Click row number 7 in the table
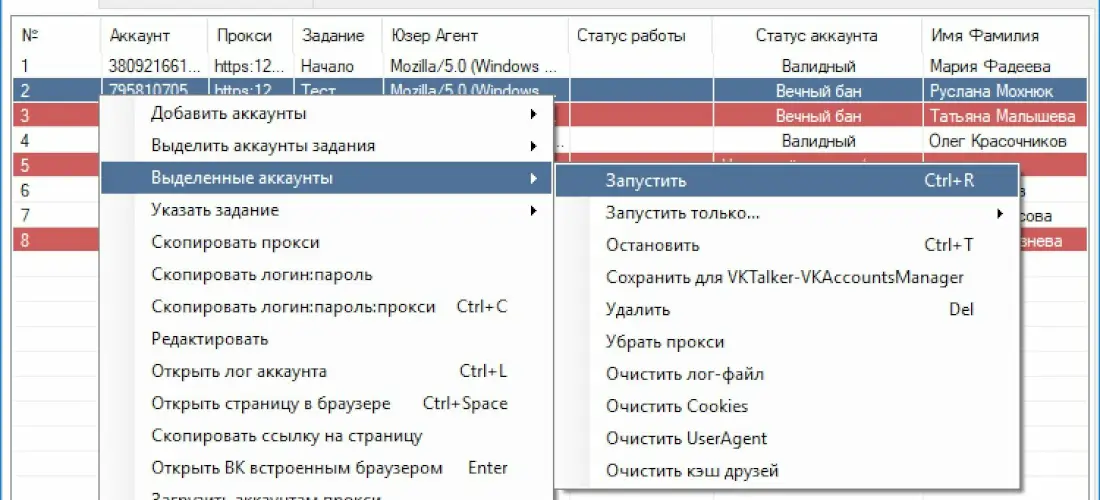The image size is (1100, 500). [x=26, y=215]
